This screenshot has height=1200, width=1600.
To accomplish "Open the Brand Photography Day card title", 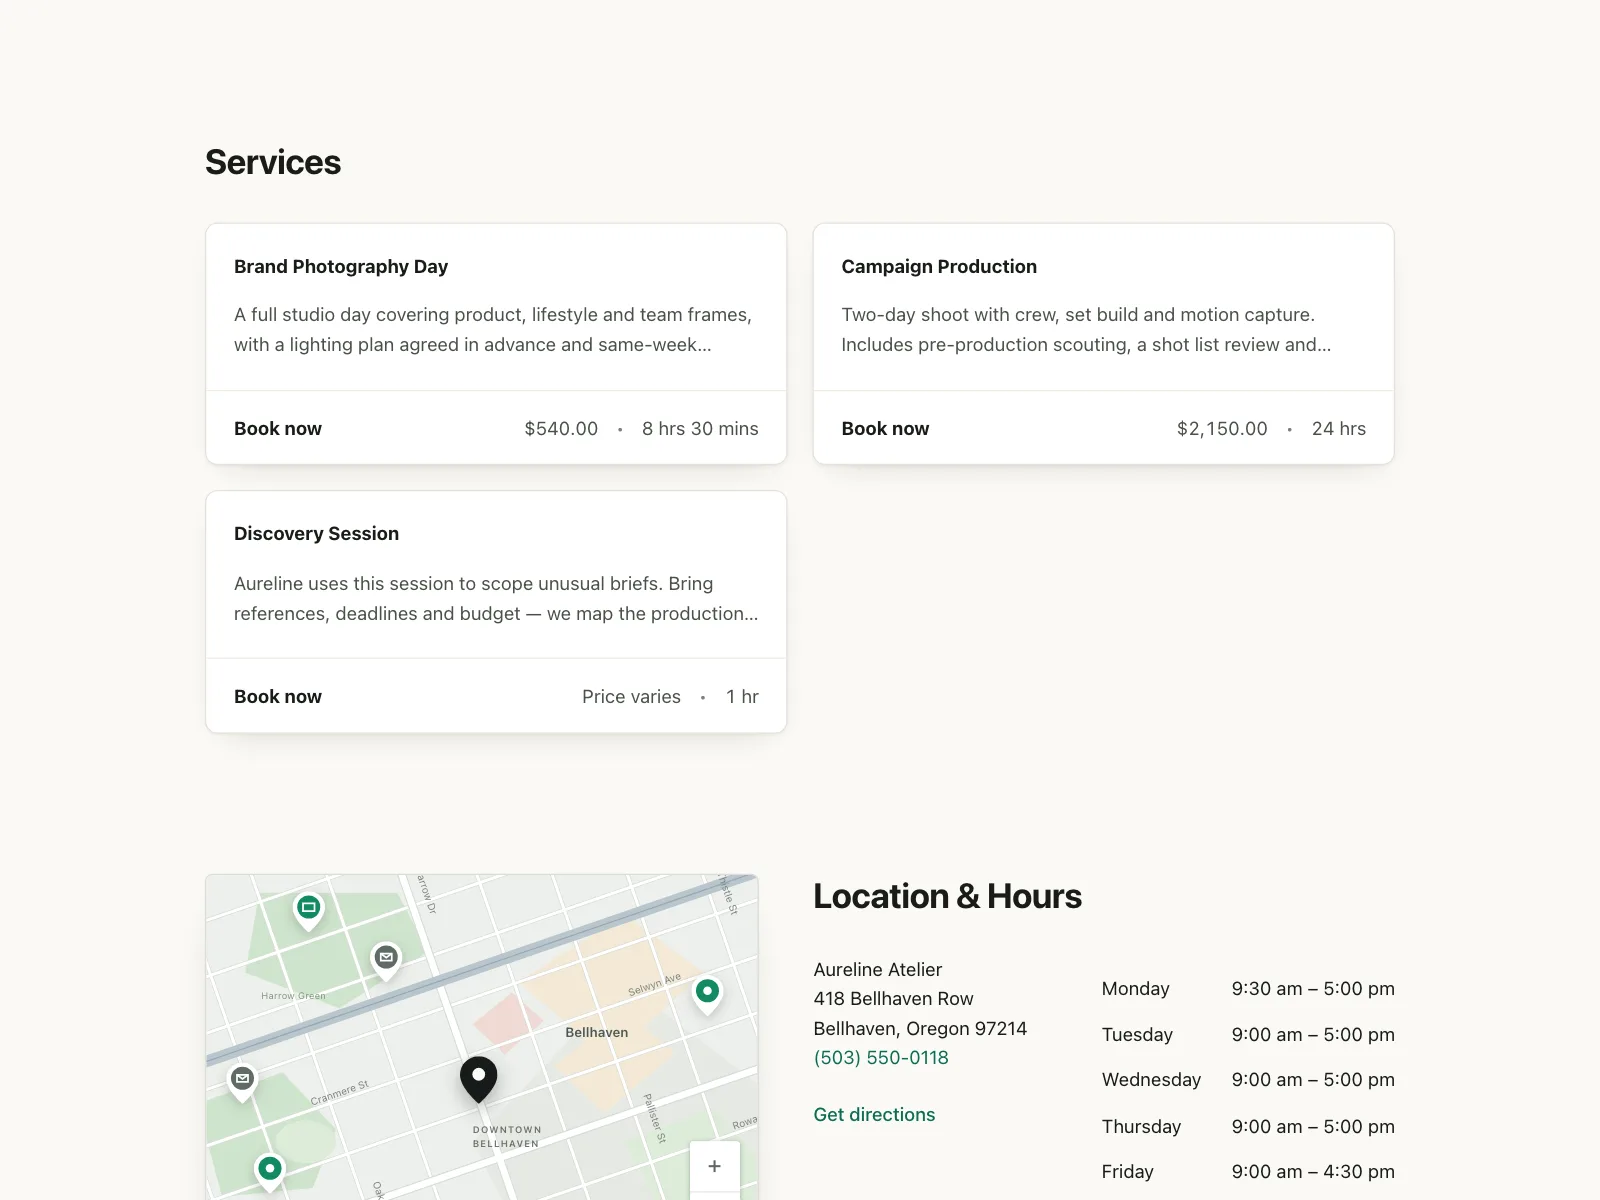I will coord(341,267).
